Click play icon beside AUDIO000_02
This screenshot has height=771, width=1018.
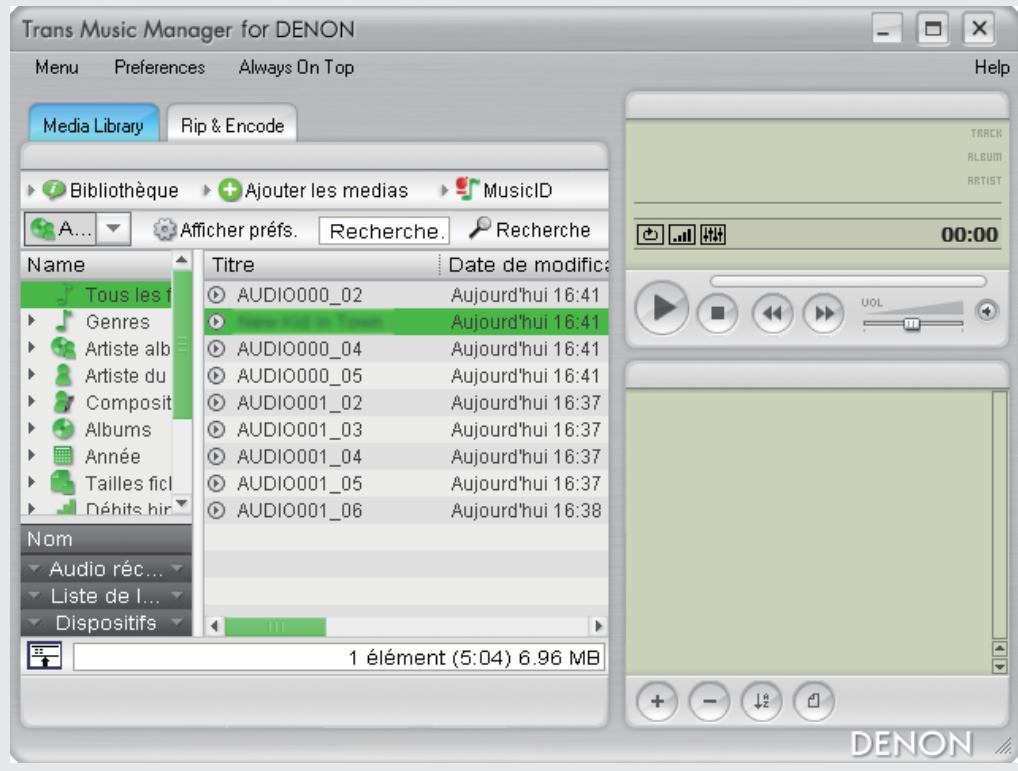coord(216,295)
